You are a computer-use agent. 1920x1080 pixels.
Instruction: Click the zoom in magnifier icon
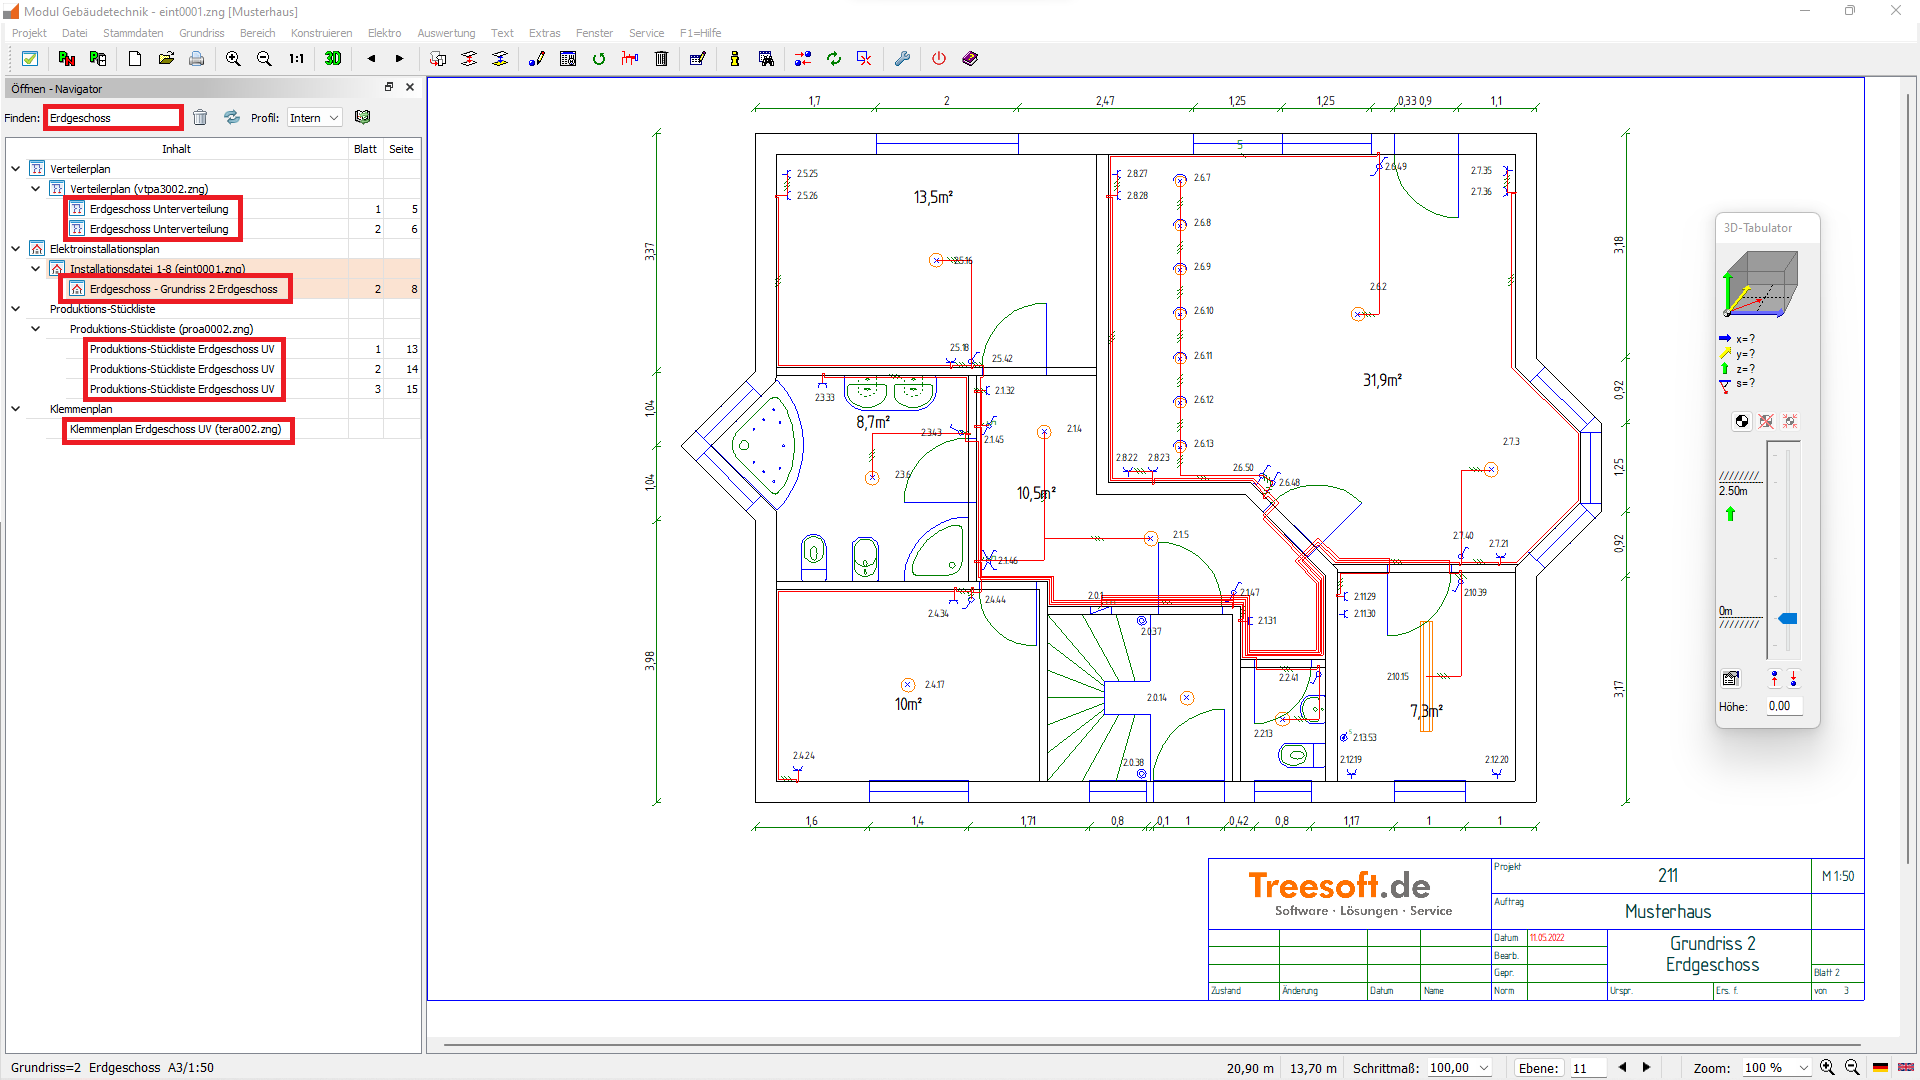coord(233,59)
